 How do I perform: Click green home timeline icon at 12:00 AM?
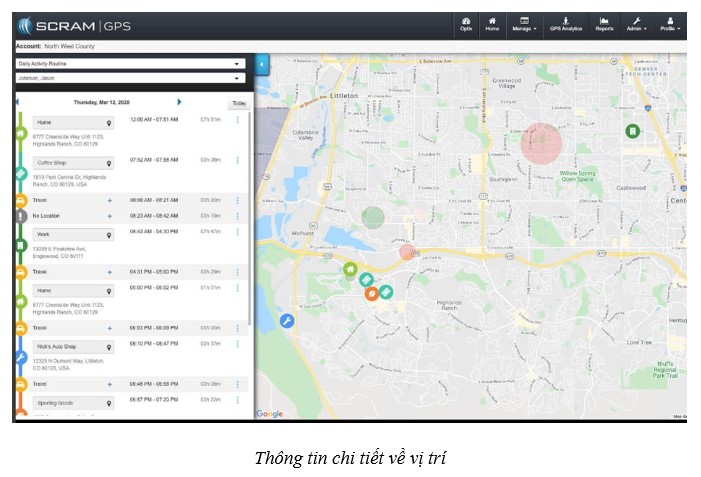pos(21,133)
